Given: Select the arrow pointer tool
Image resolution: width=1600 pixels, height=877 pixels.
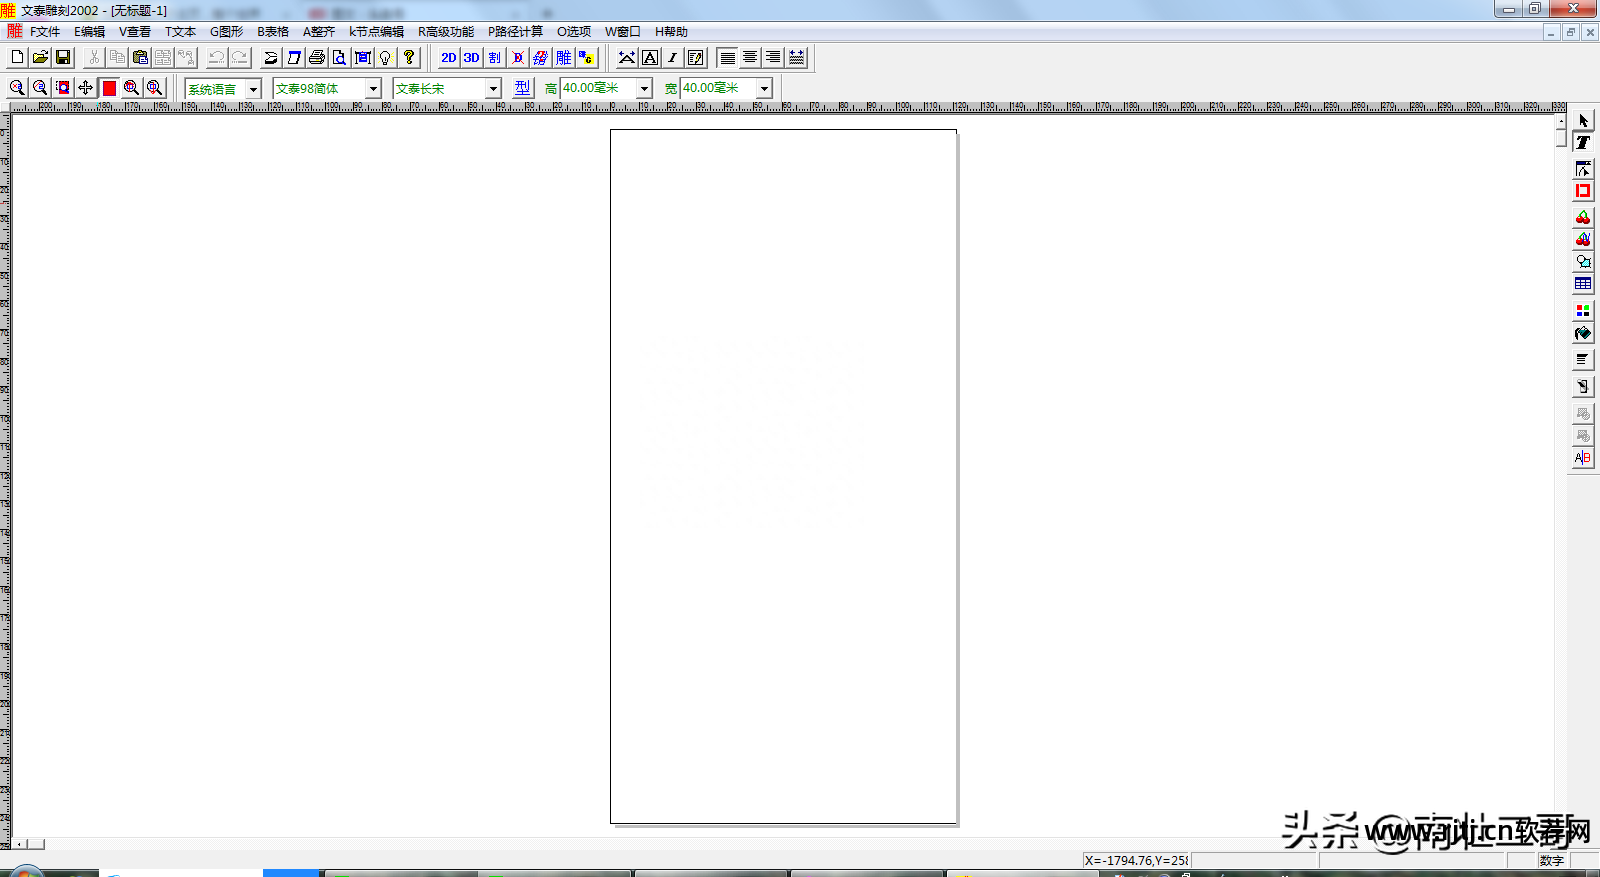Looking at the screenshot, I should (x=1582, y=121).
